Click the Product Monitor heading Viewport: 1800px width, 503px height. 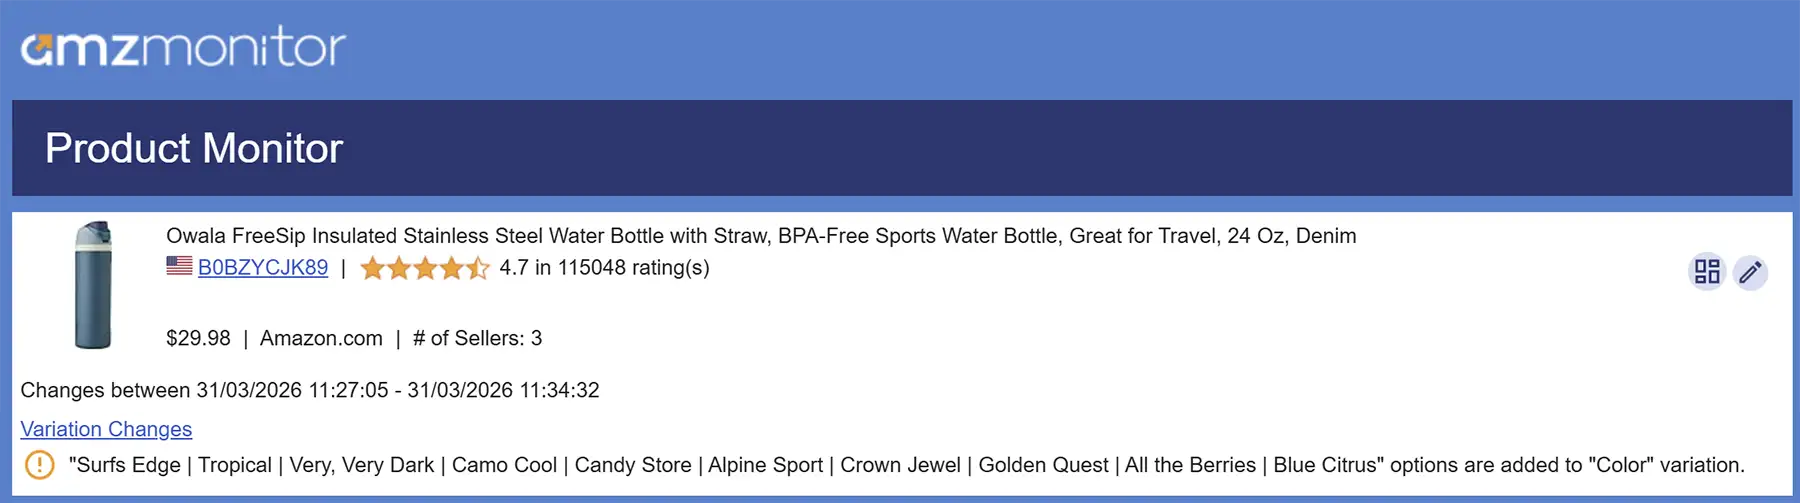[x=194, y=148]
